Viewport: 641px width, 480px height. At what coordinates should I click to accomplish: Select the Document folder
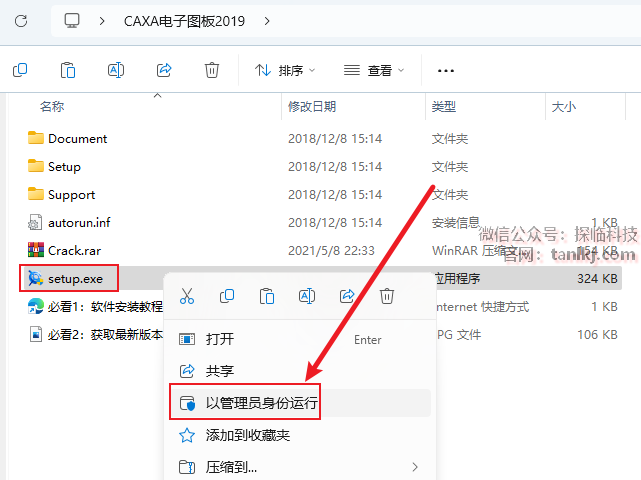coord(77,139)
